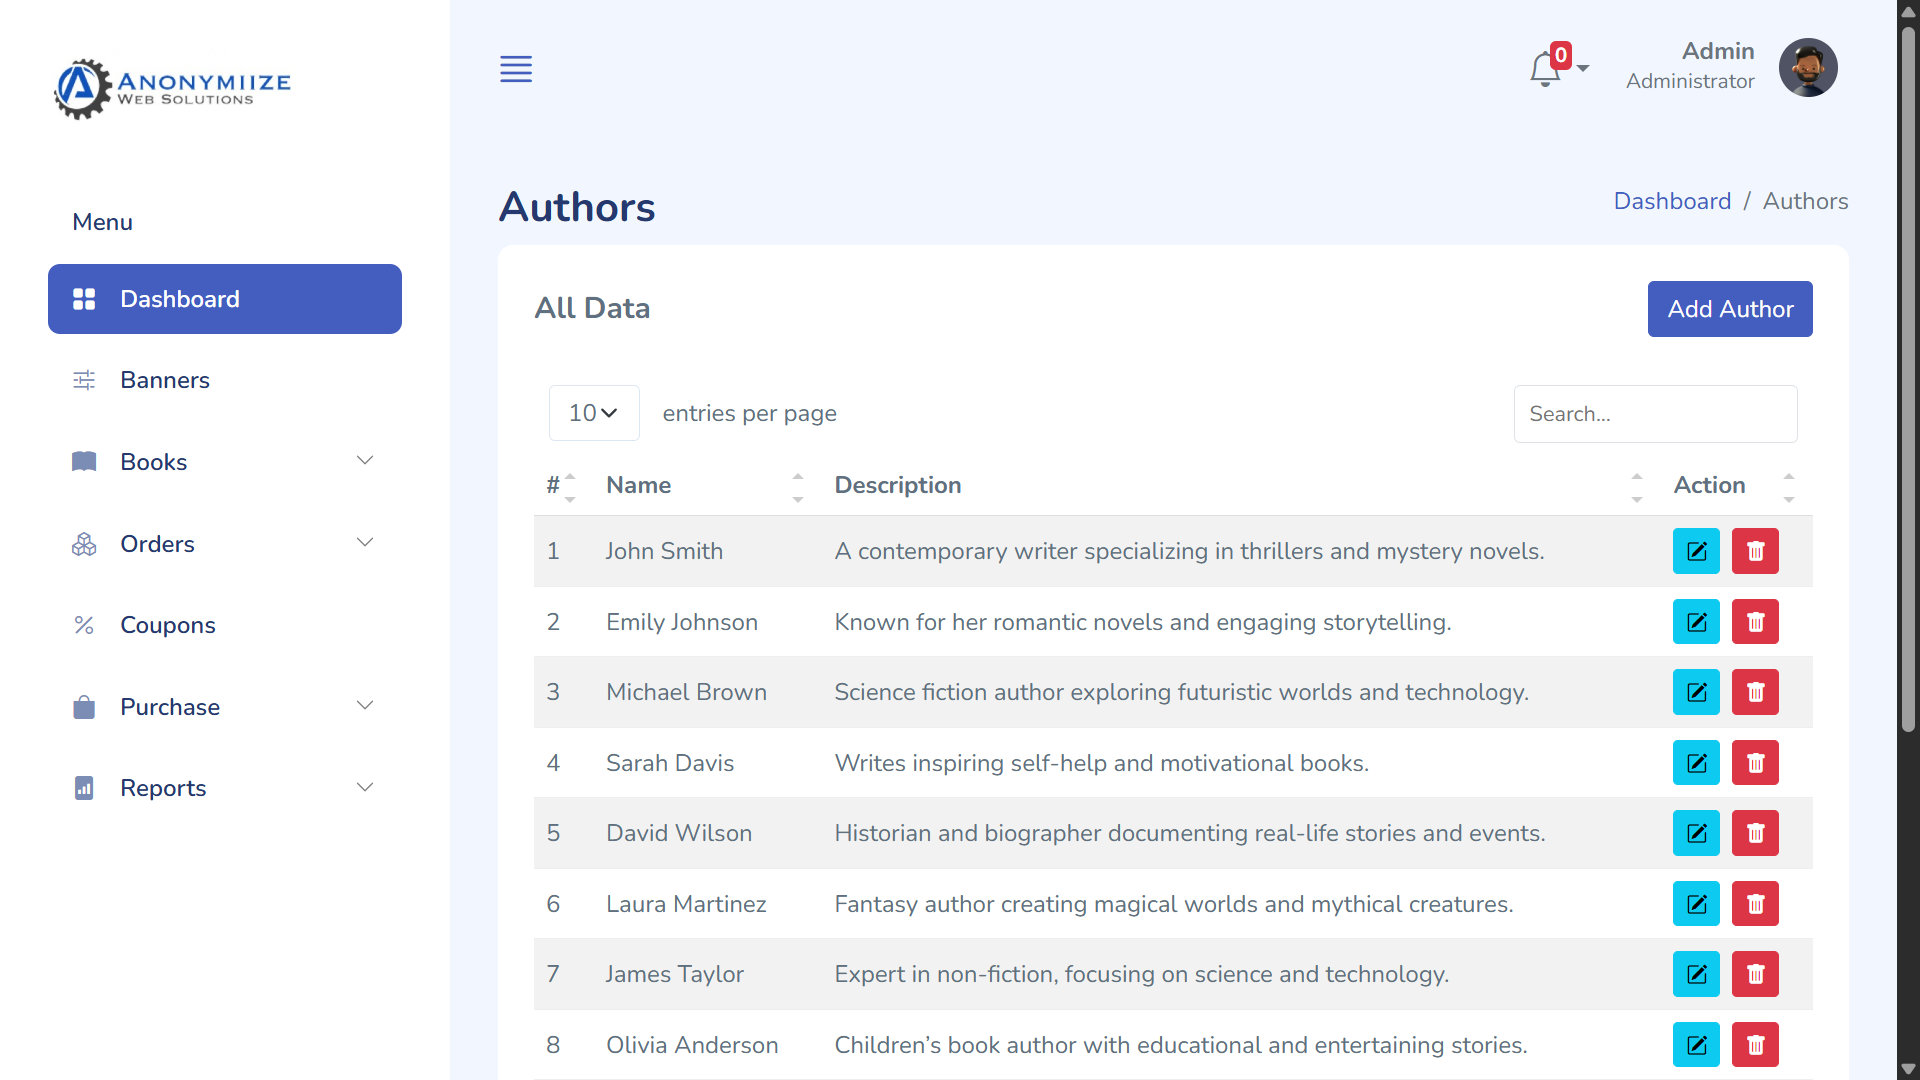Click the Dashboard grid icon in sidebar
This screenshot has width=1920, height=1080.
pyautogui.click(x=84, y=299)
